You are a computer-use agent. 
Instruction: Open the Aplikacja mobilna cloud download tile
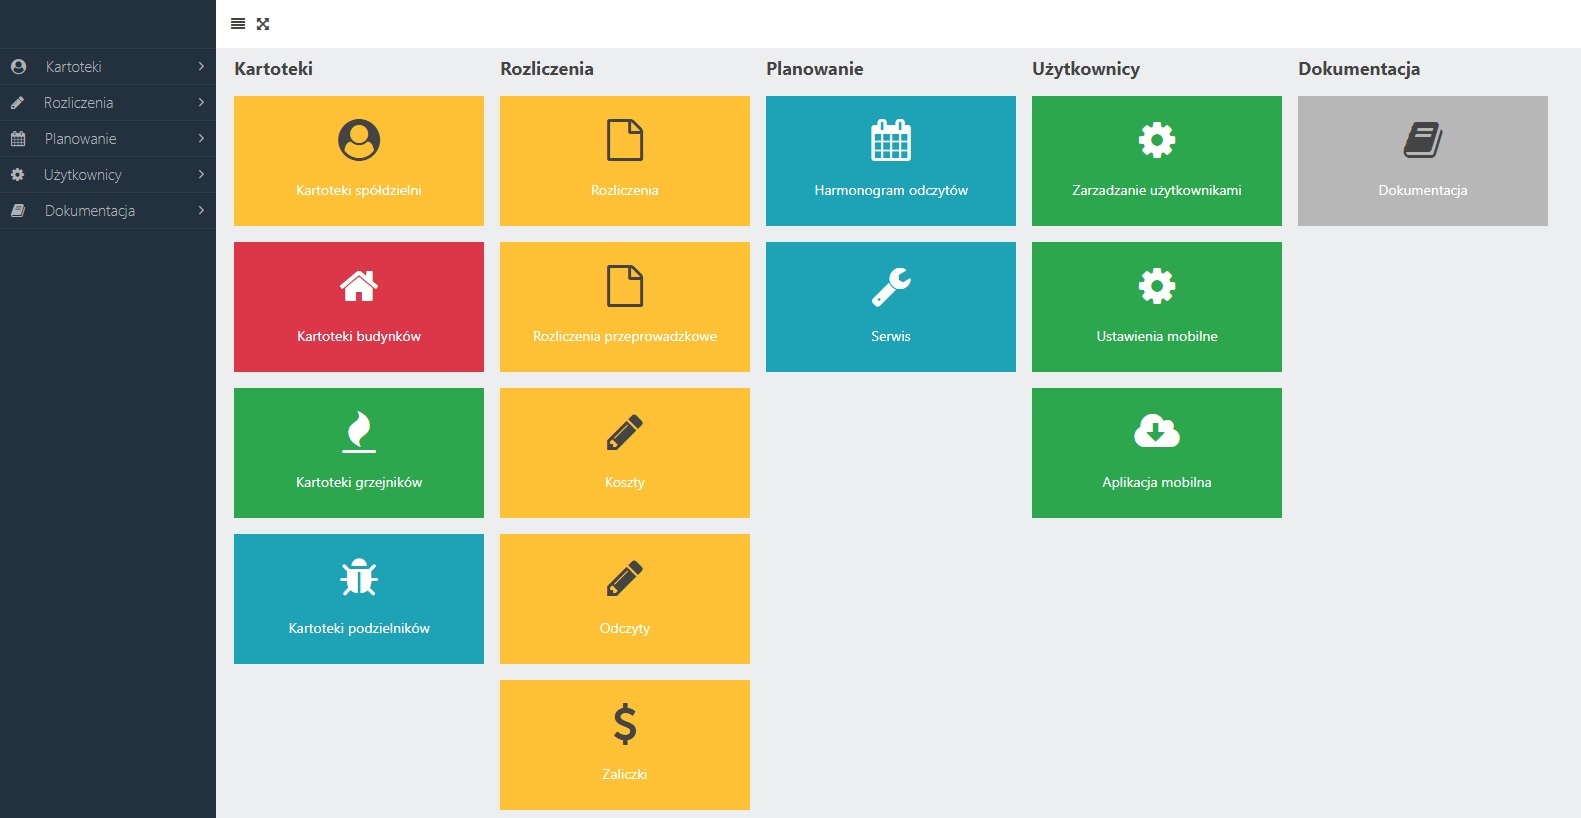coord(1157,453)
